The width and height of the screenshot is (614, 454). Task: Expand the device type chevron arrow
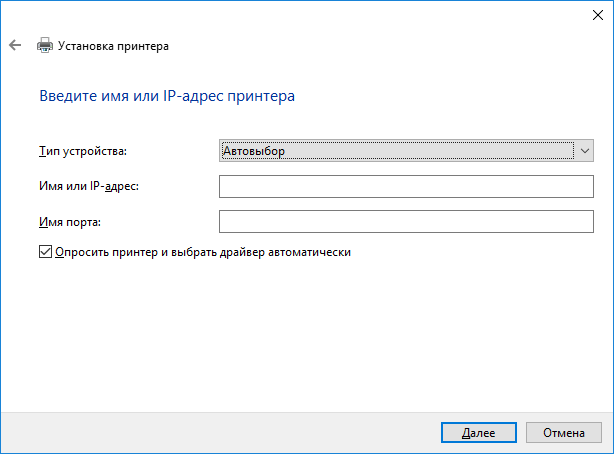coord(585,151)
